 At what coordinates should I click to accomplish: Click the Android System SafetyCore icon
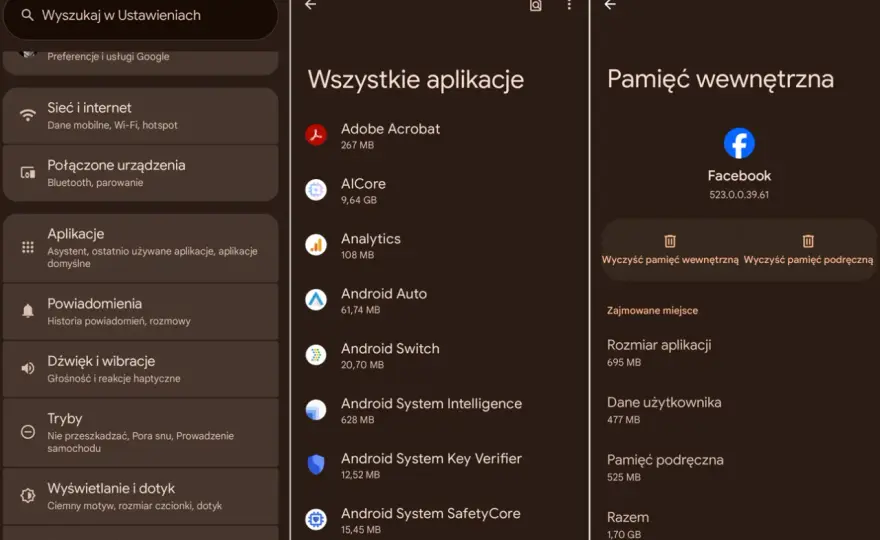click(316, 519)
